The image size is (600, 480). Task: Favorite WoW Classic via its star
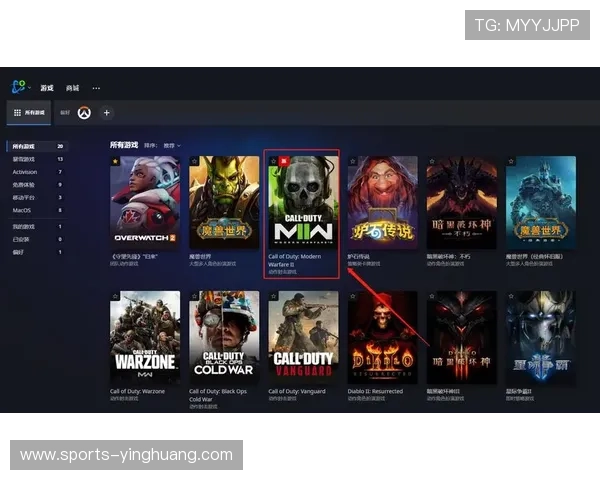[x=511, y=161]
